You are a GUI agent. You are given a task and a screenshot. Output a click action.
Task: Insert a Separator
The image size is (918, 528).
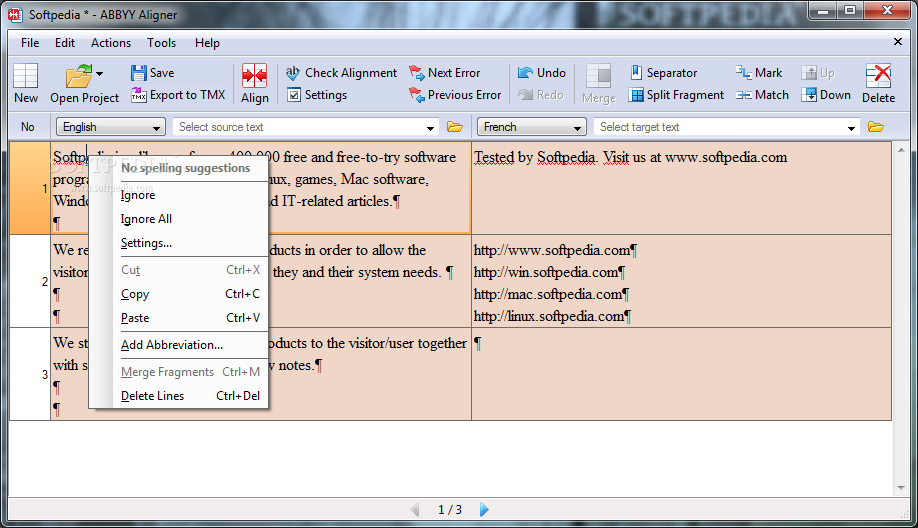click(x=663, y=73)
